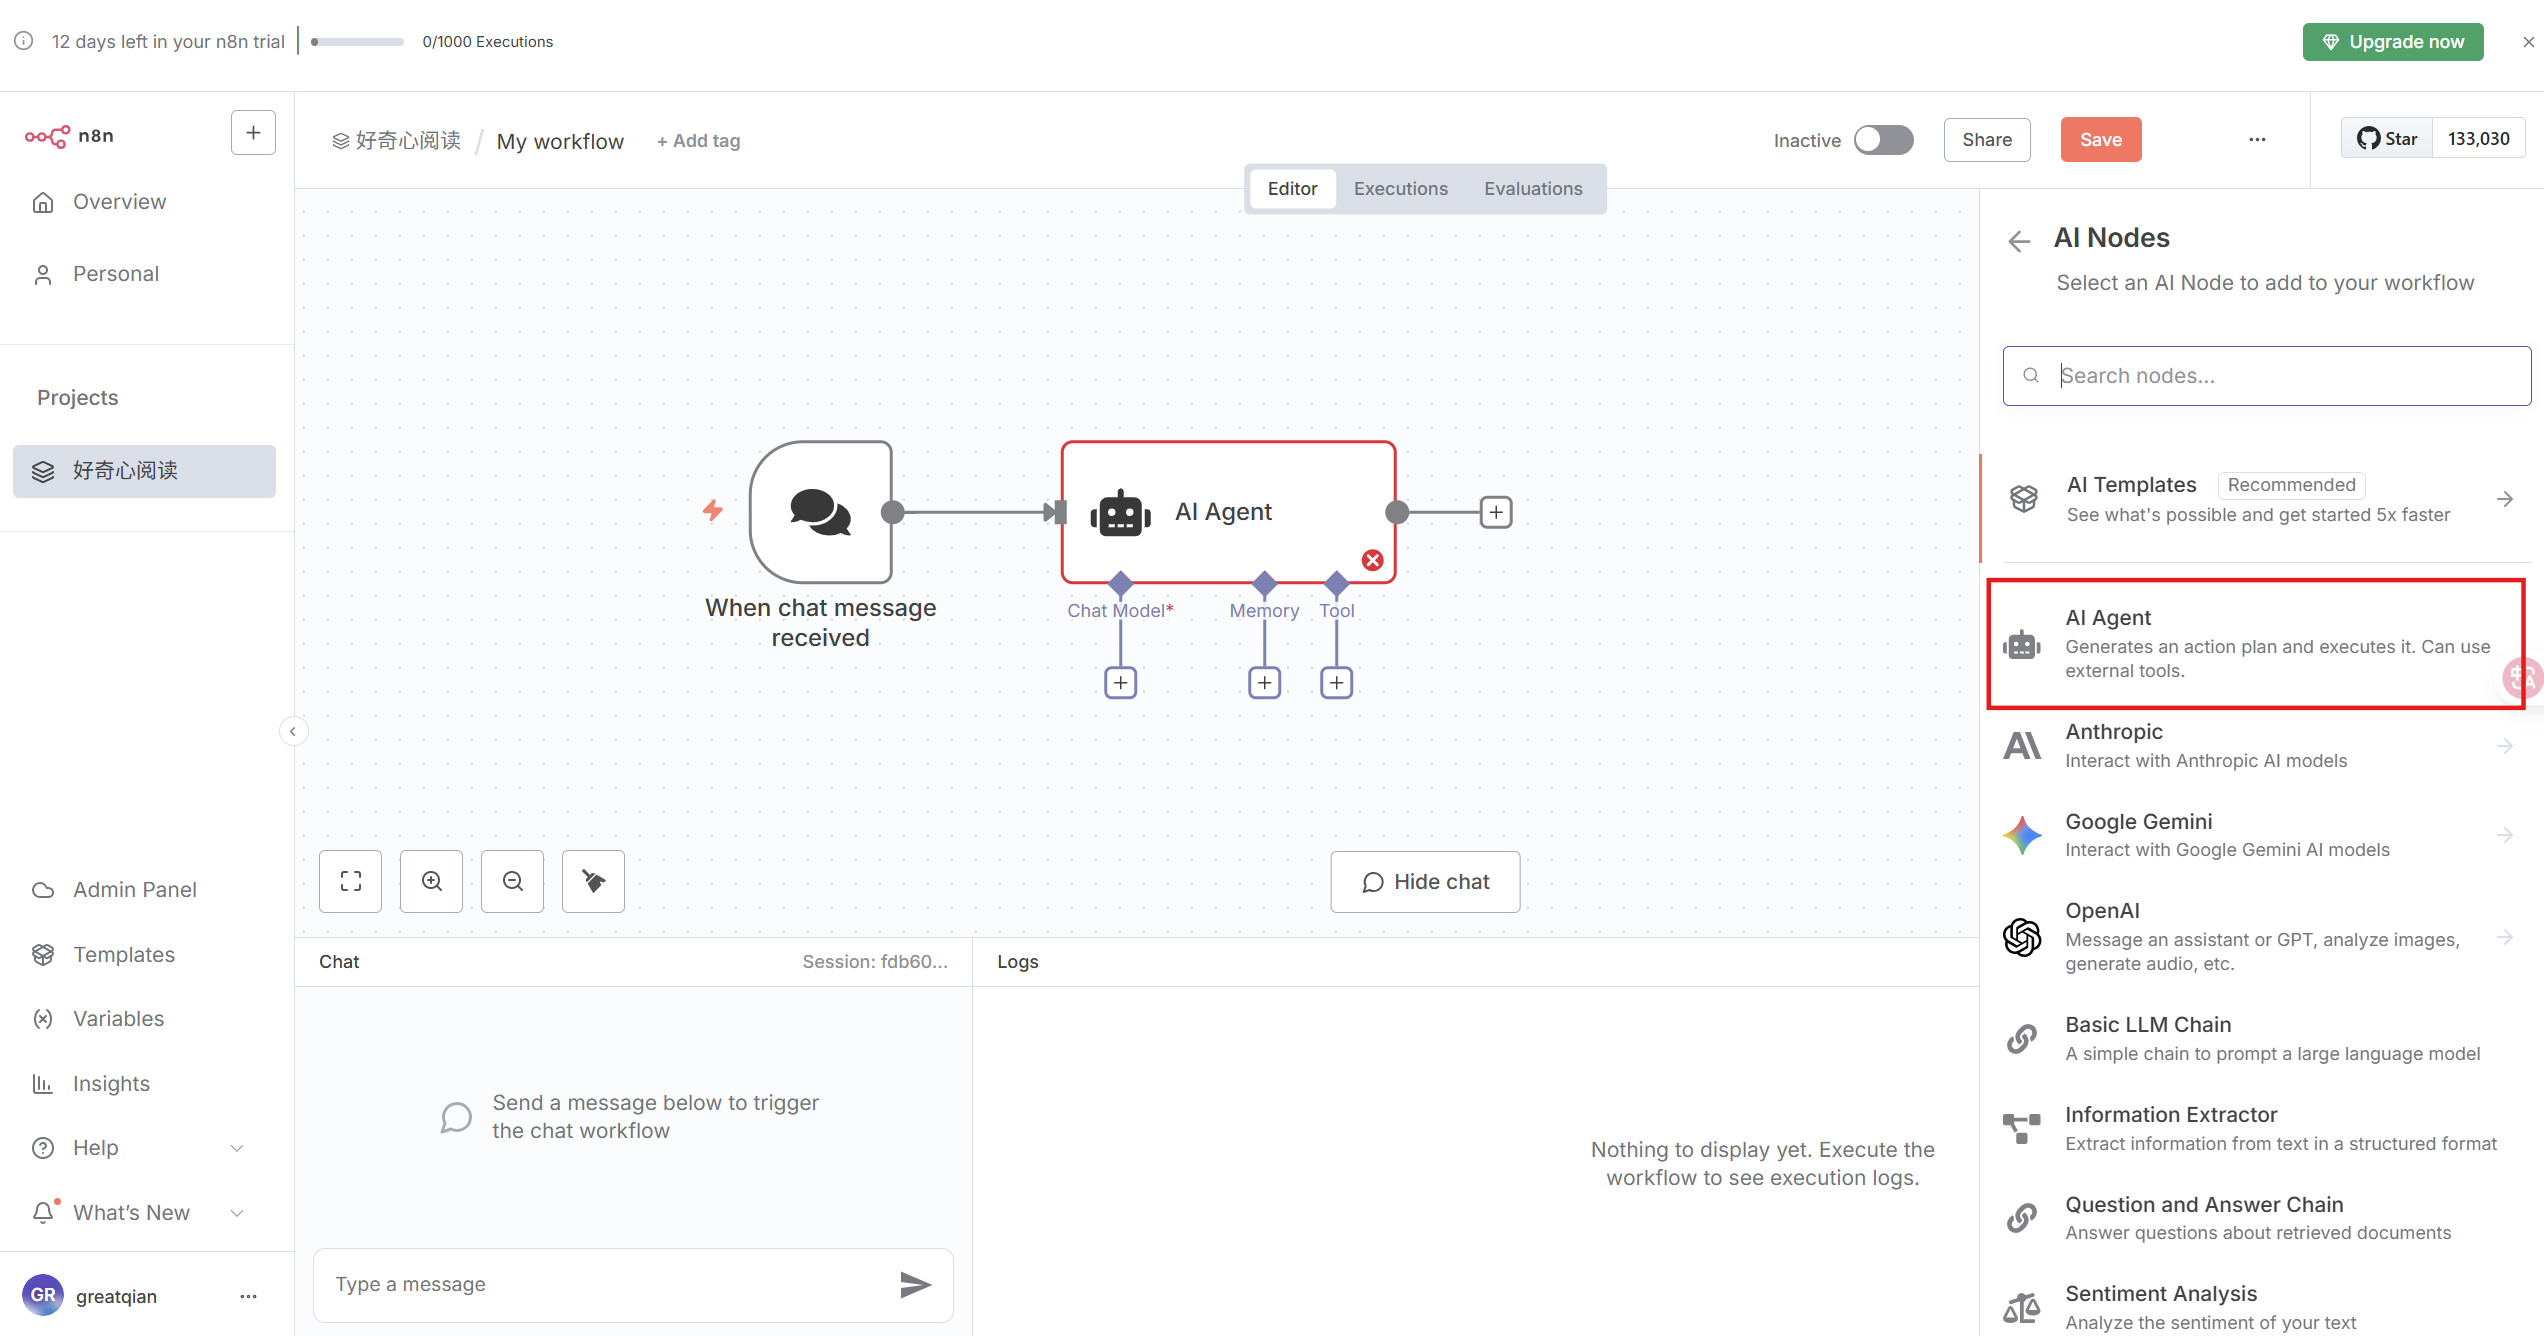The width and height of the screenshot is (2544, 1336).
Task: Switch to the Evaluations tab
Action: pyautogui.click(x=1533, y=189)
